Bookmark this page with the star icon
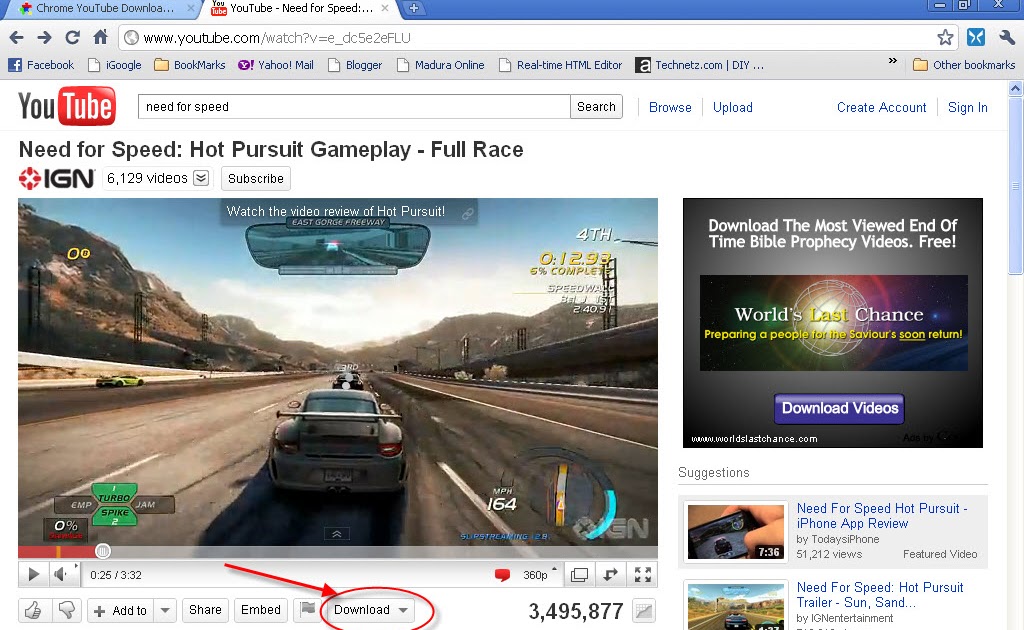 pos(945,38)
